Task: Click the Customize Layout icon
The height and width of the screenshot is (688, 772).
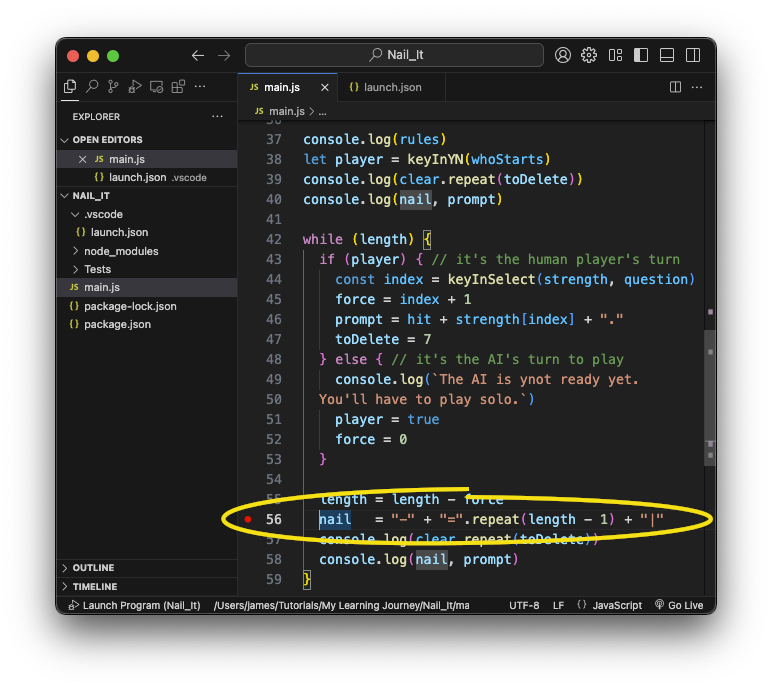Action: point(615,55)
